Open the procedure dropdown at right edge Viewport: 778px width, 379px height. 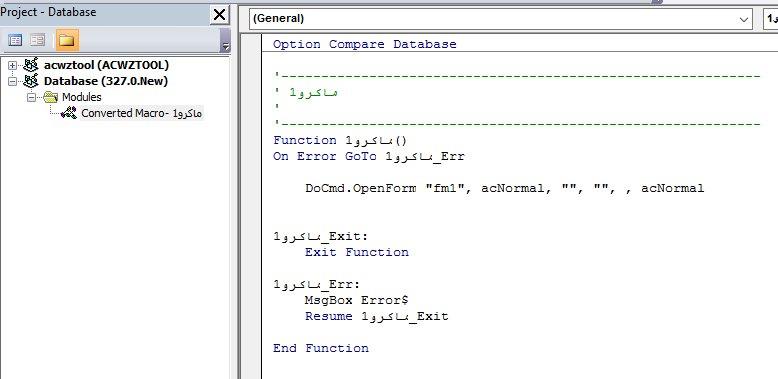pyautogui.click(x=771, y=19)
